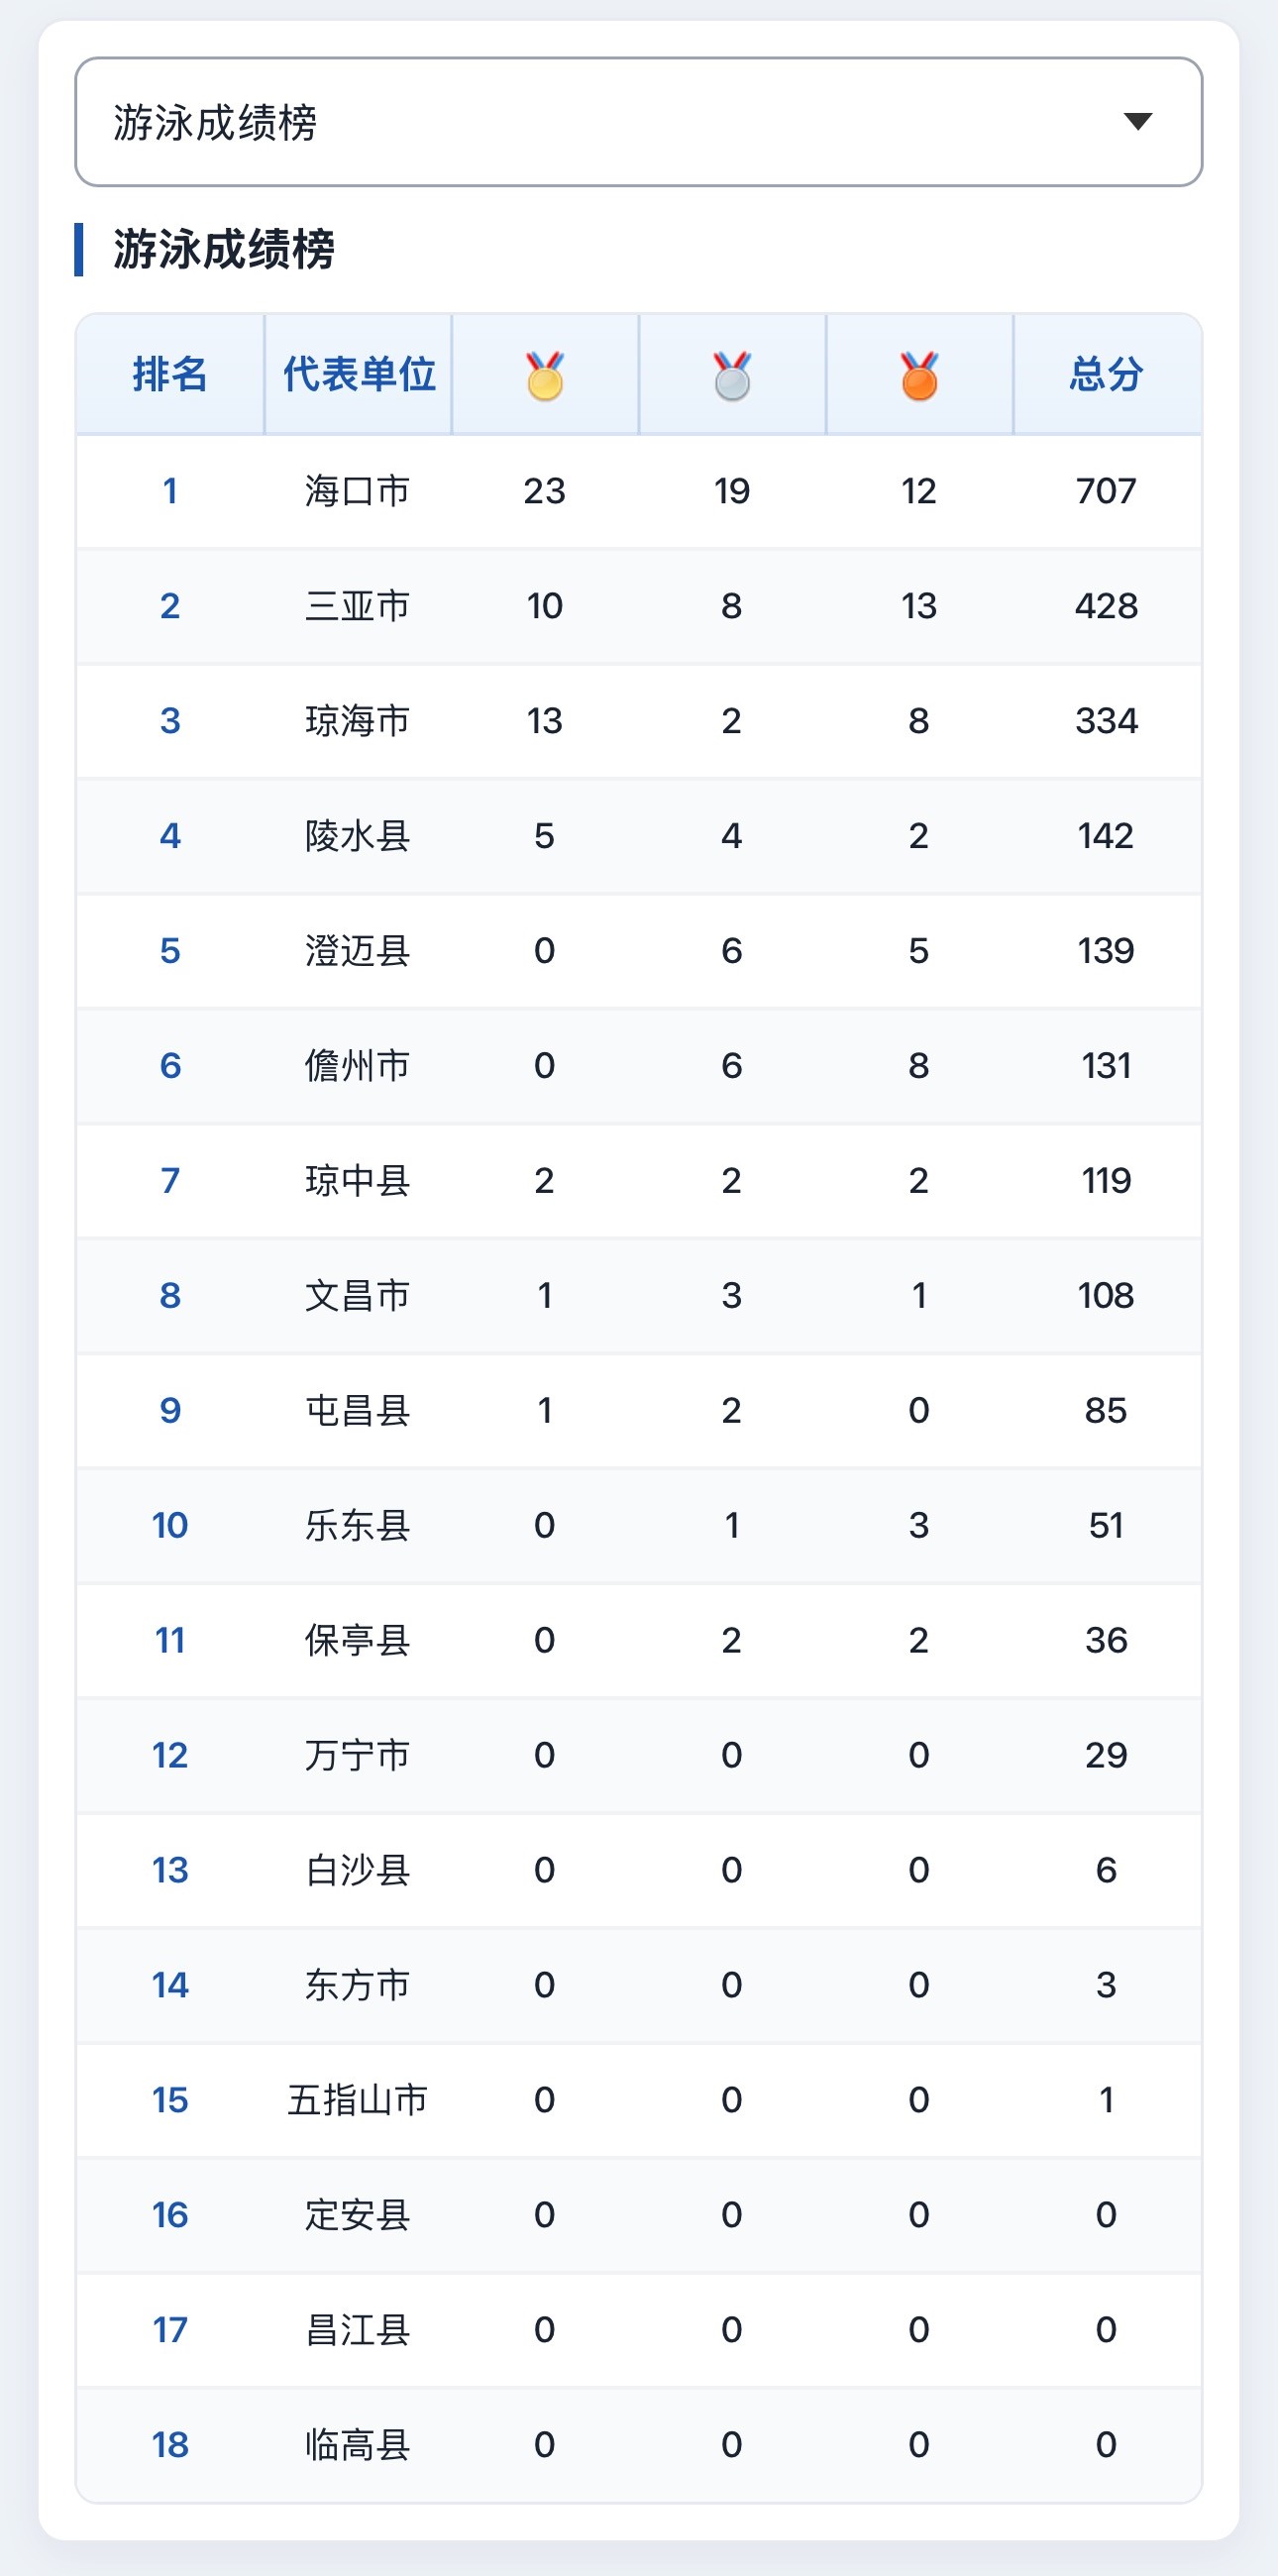Click the 游泳成绩榜 section heading
1278x2576 pixels.
[x=224, y=249]
